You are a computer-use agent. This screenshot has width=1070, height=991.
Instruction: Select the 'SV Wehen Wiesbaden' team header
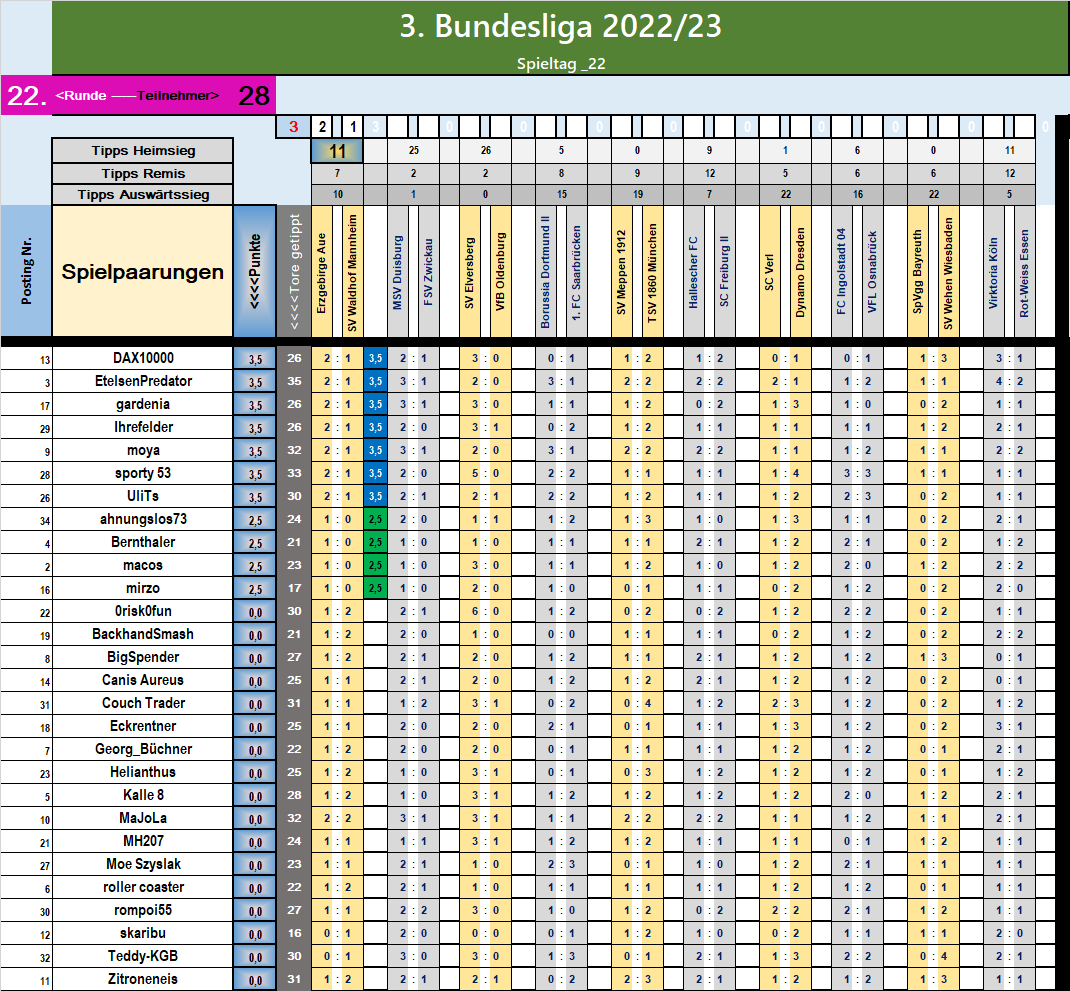tap(948, 272)
